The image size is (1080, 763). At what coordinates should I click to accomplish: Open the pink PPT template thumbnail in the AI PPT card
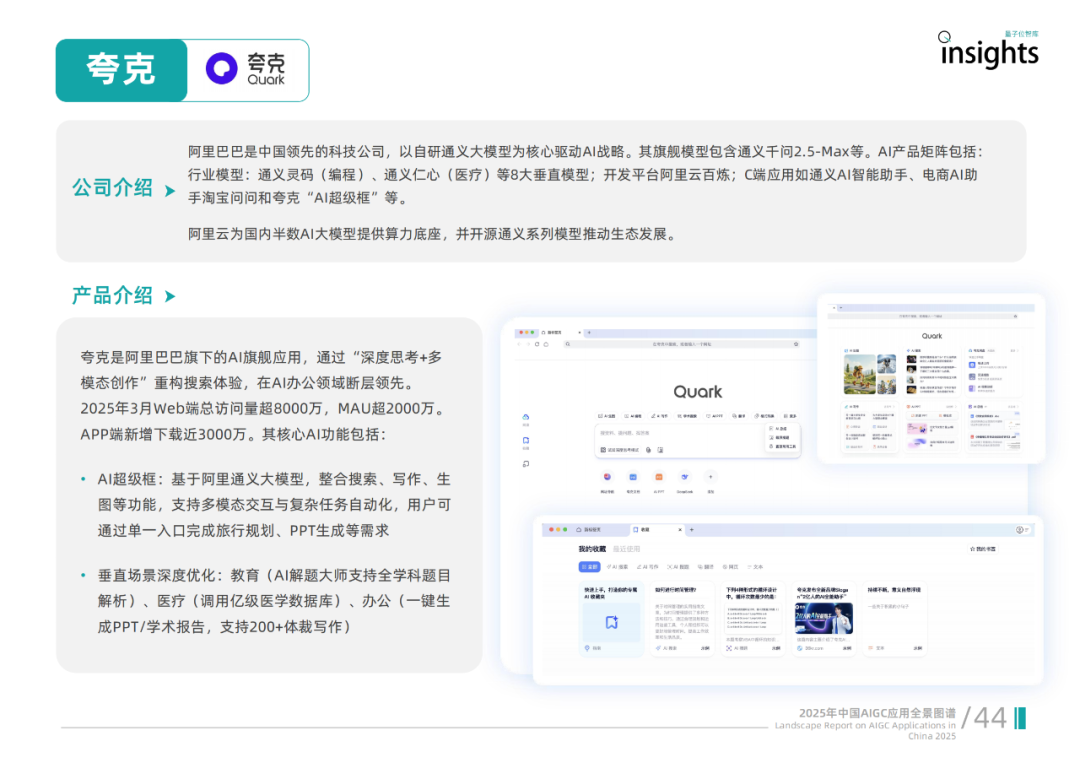click(917, 428)
